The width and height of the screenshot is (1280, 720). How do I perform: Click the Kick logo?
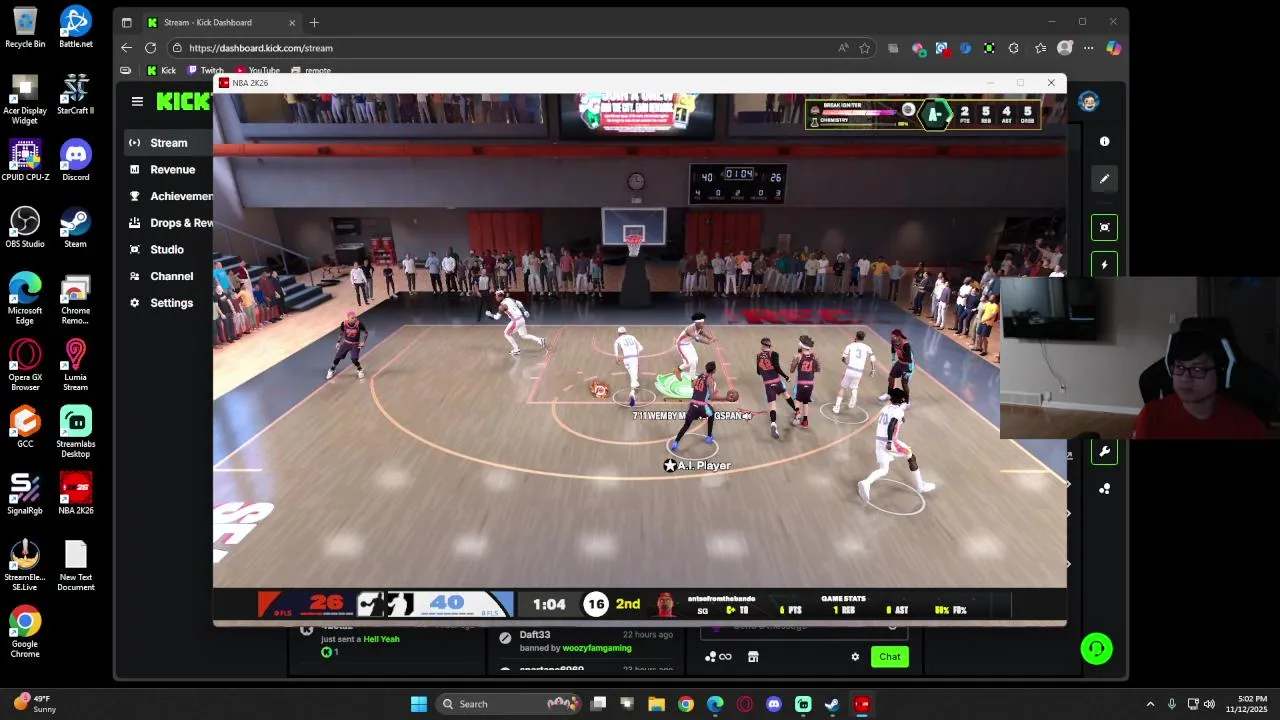(184, 101)
